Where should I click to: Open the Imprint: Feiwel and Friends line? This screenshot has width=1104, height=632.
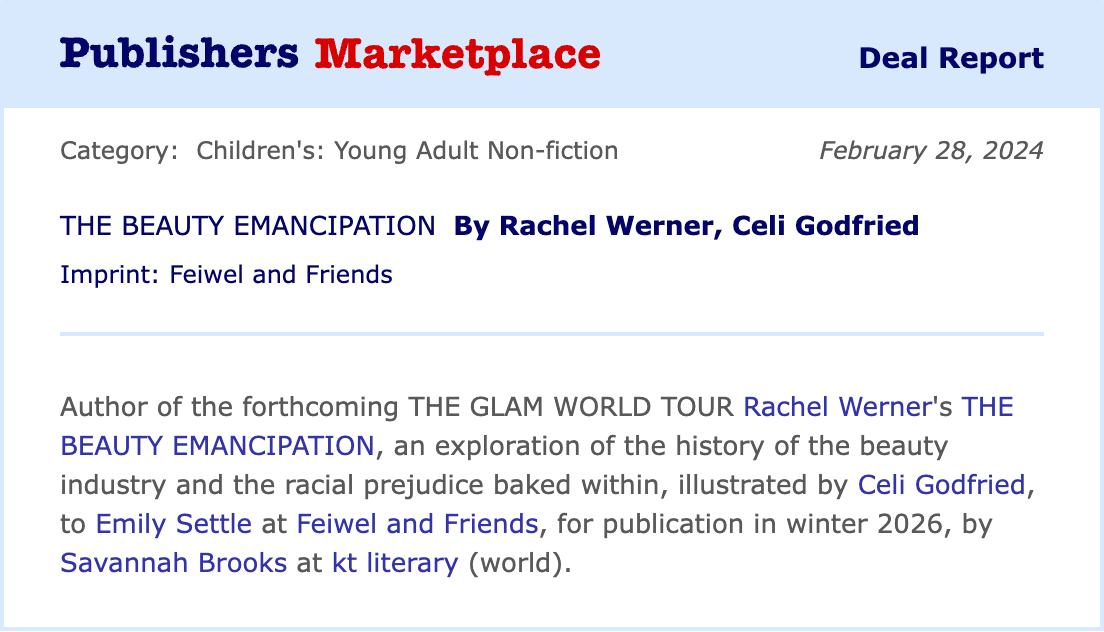pyautogui.click(x=226, y=274)
